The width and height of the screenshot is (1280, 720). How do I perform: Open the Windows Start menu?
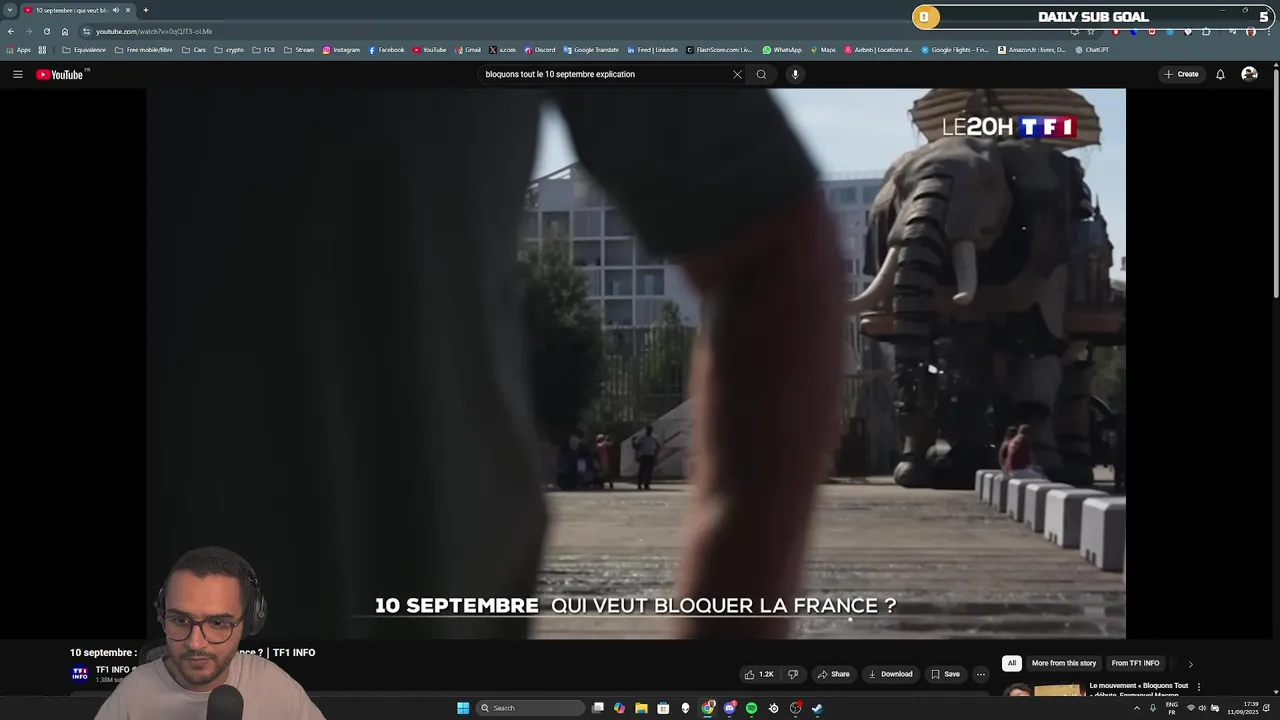click(x=463, y=708)
